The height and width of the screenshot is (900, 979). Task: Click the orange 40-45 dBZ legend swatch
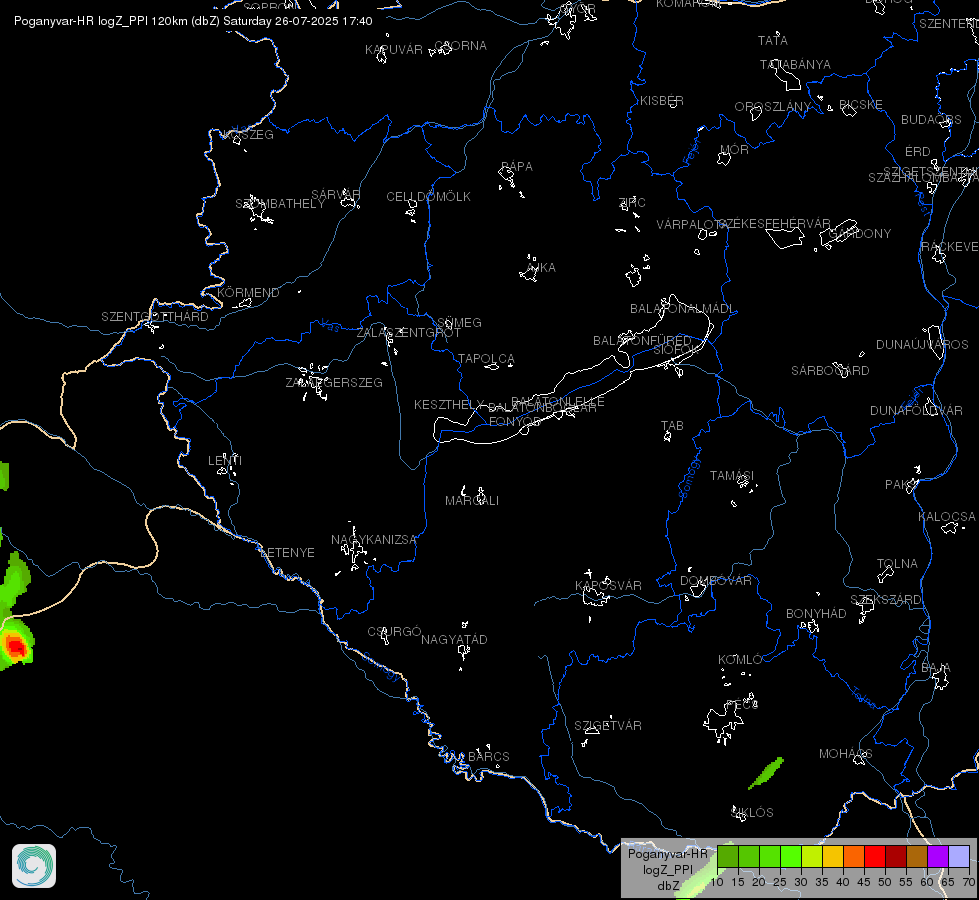coord(854,857)
